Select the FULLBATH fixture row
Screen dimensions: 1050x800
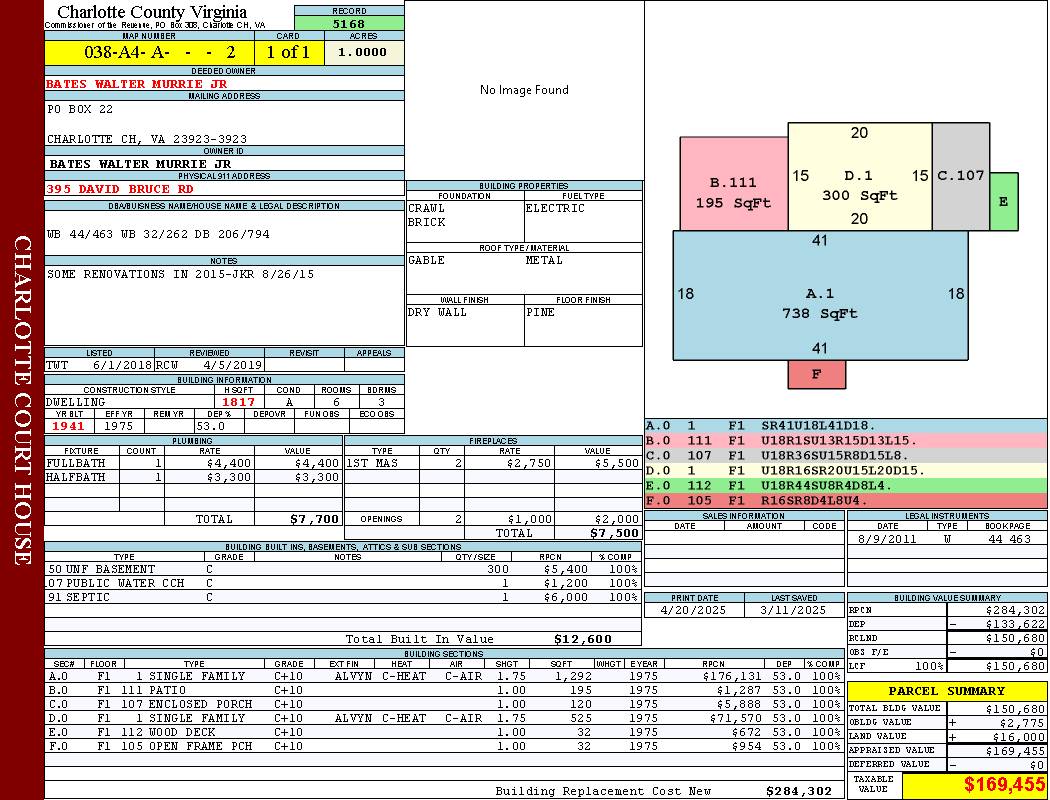click(x=194, y=463)
